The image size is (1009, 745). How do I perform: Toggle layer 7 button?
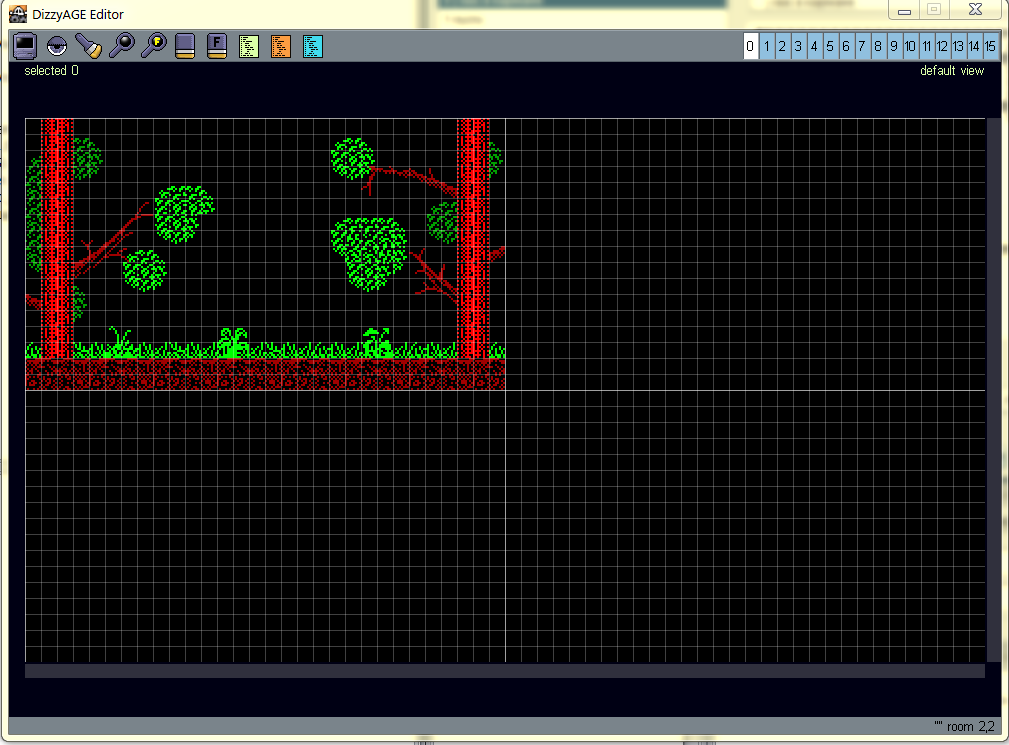tap(862, 46)
